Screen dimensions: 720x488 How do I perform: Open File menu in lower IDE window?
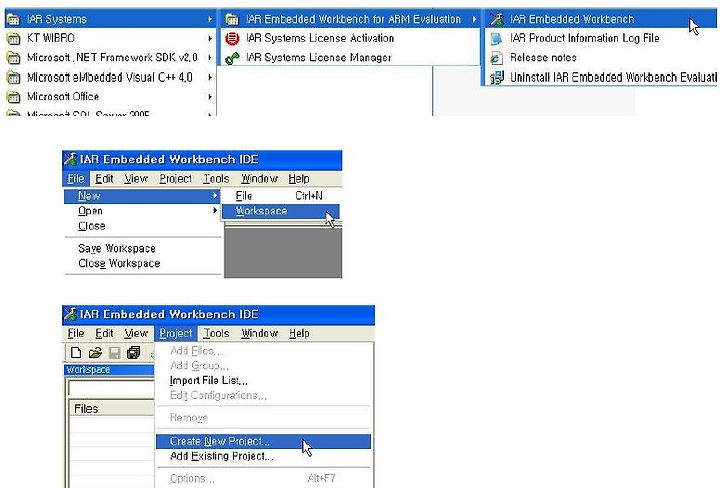click(x=76, y=333)
